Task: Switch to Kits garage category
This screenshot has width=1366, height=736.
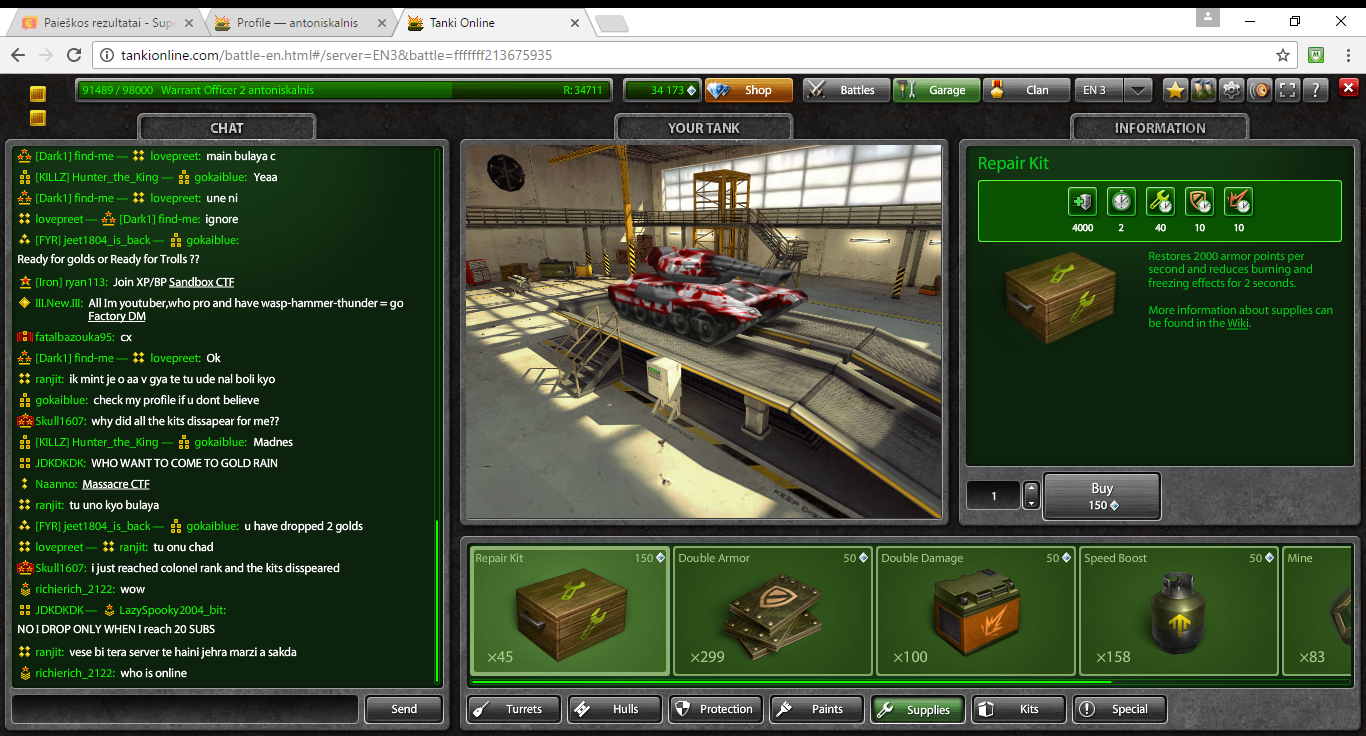Action: pos(1019,709)
